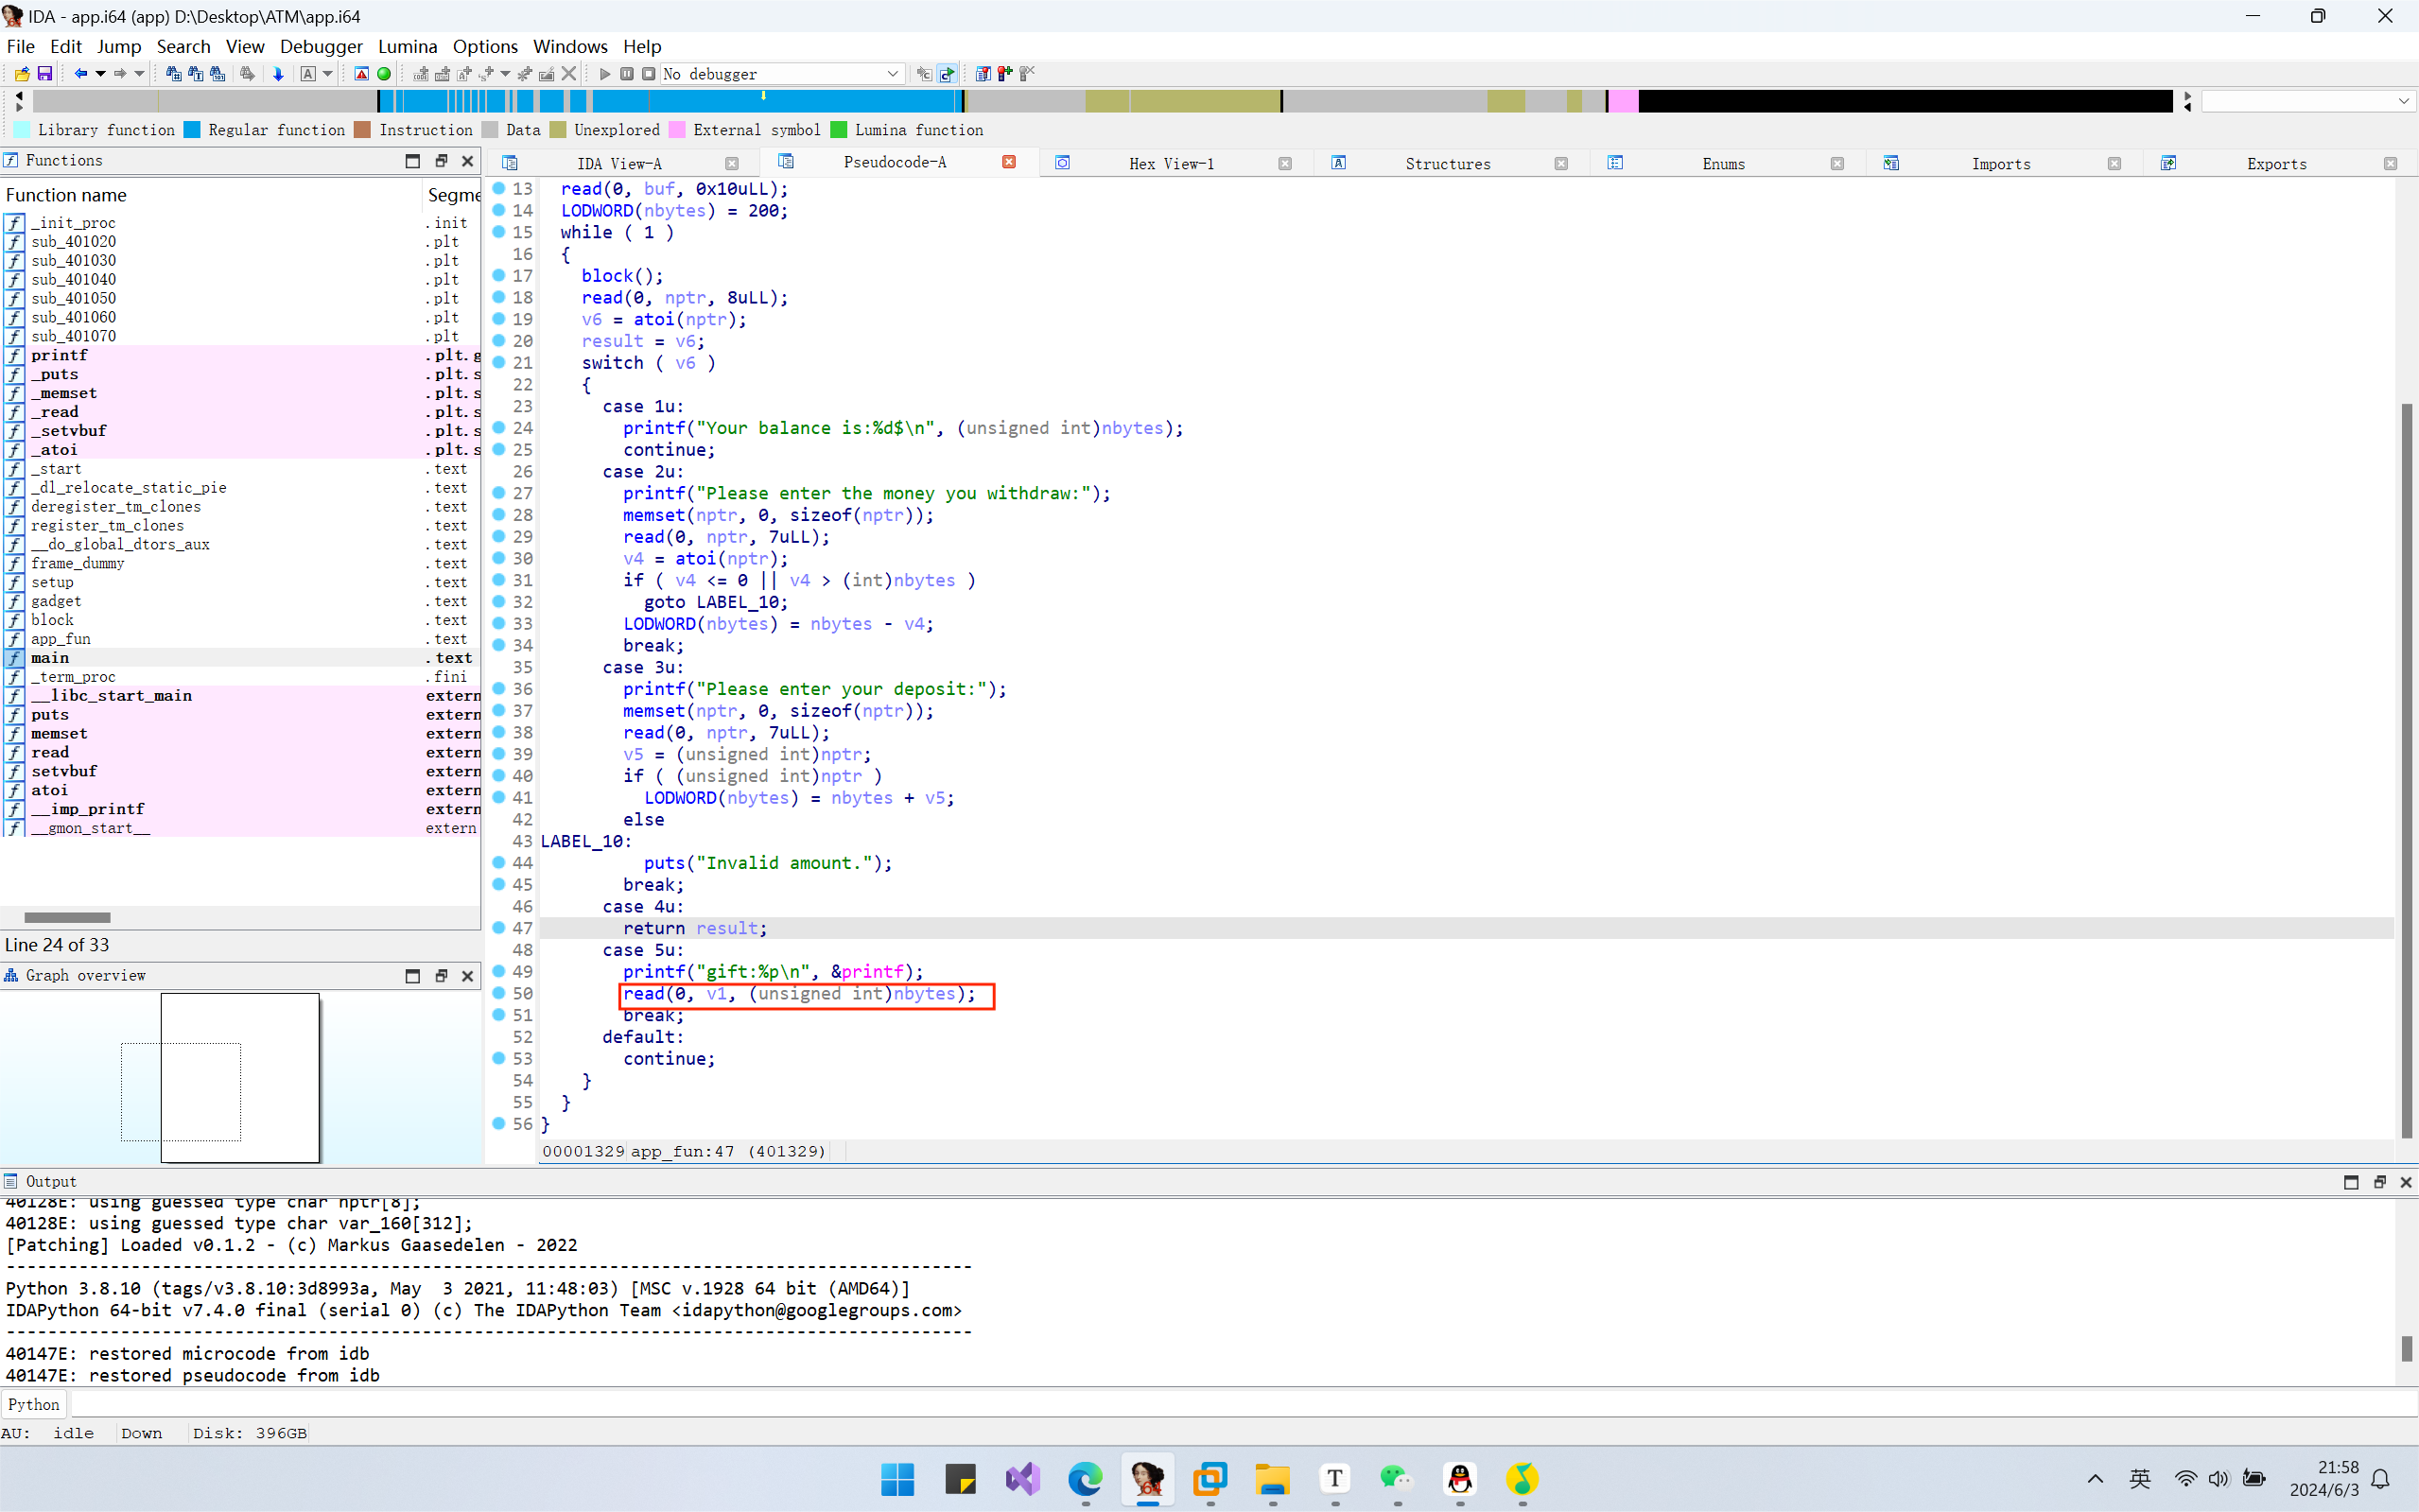This screenshot has width=2419, height=1512.
Task: Open the jump back history dropdown
Action: (x=100, y=74)
